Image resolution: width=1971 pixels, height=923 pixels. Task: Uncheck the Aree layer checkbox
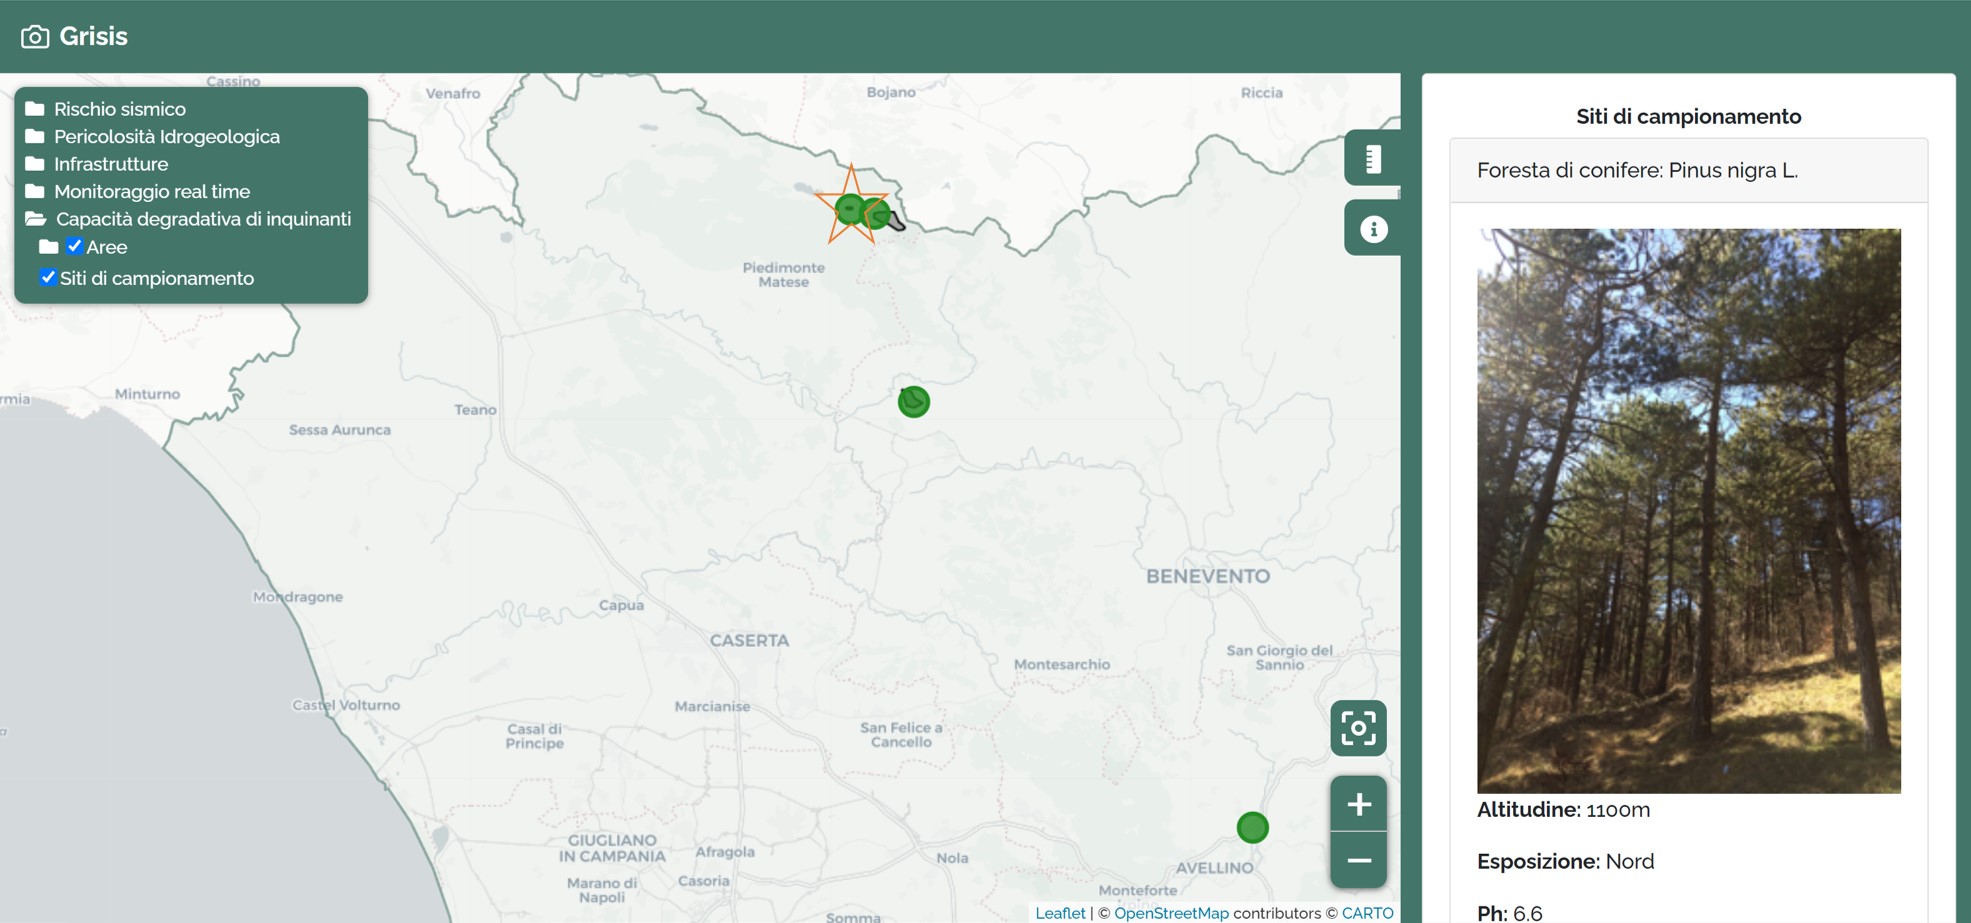pyautogui.click(x=75, y=246)
